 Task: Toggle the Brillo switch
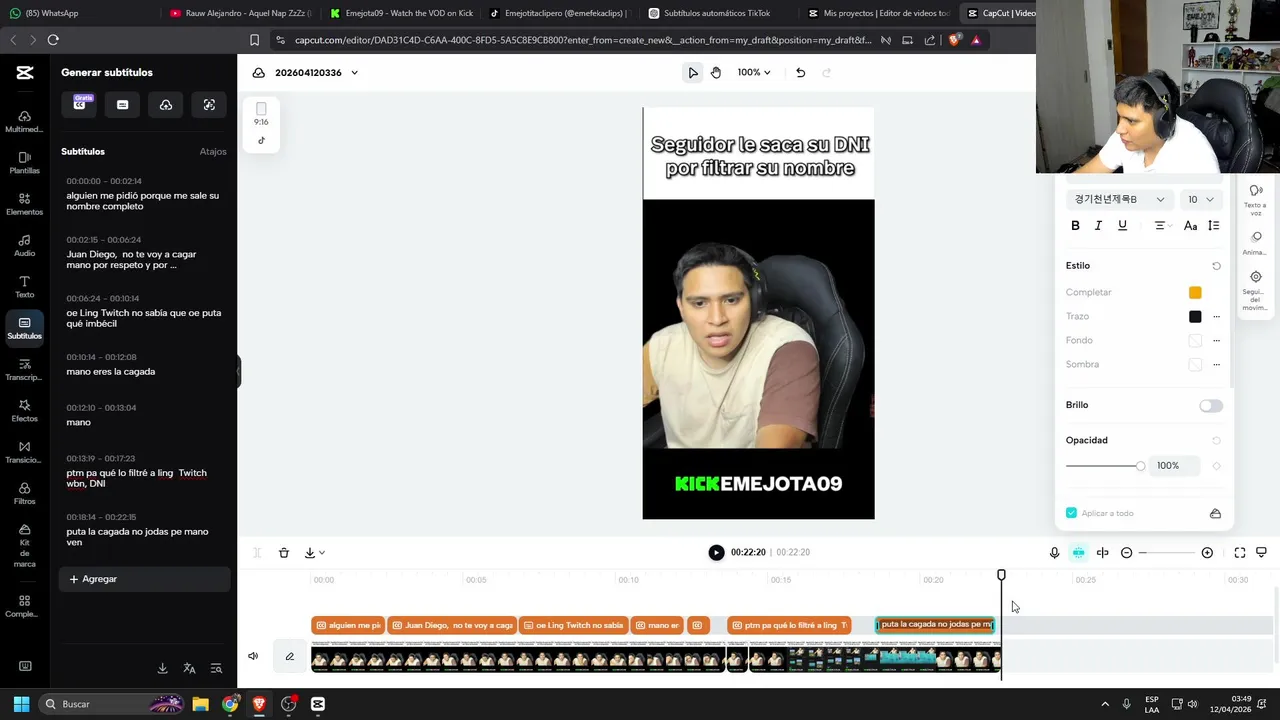click(1211, 405)
